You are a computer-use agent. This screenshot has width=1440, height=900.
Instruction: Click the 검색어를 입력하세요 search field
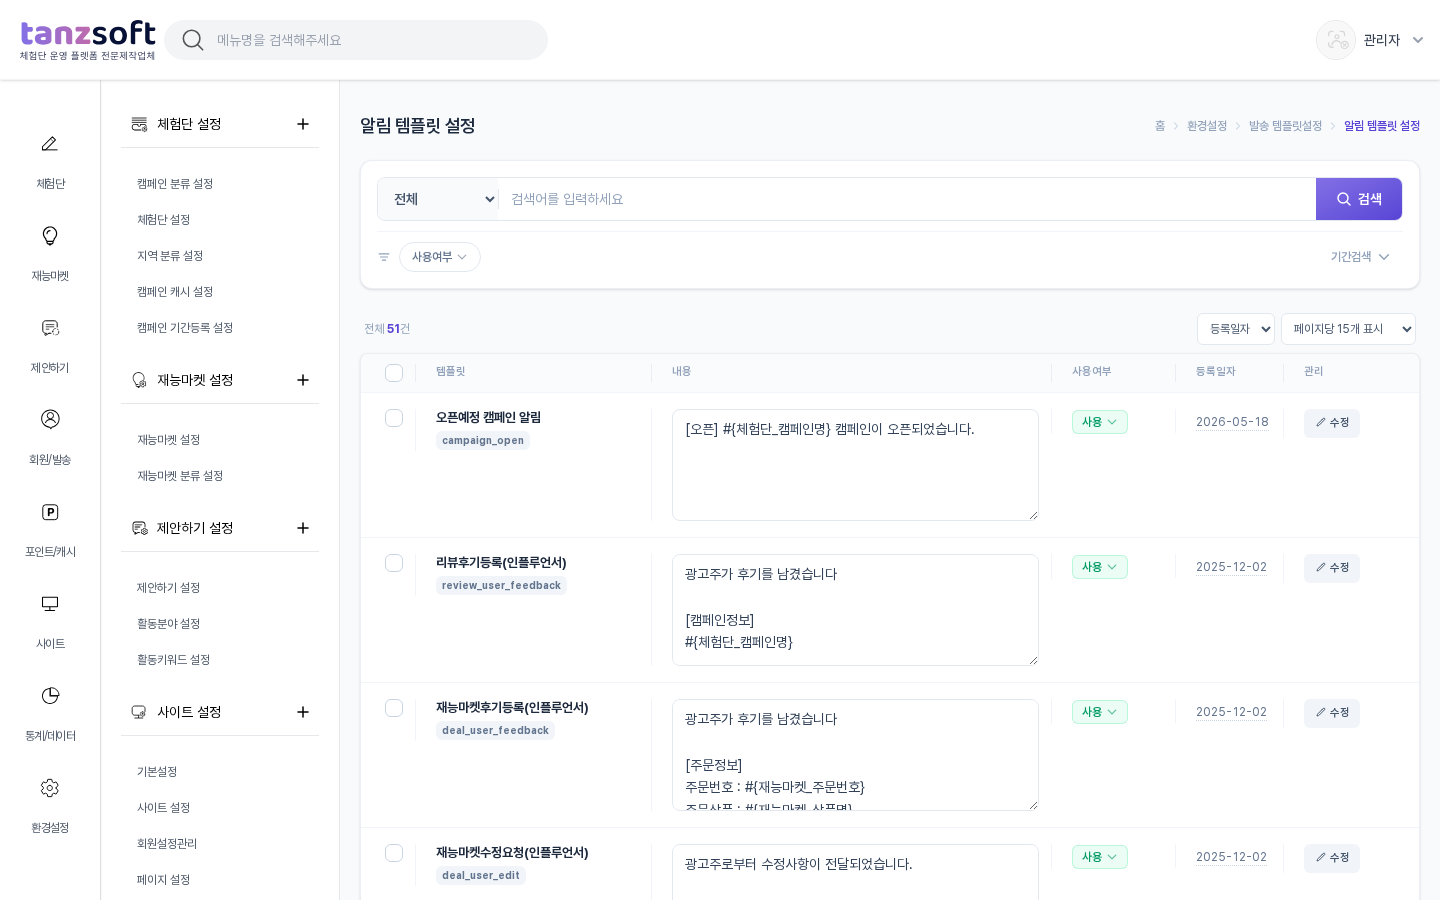pos(907,199)
